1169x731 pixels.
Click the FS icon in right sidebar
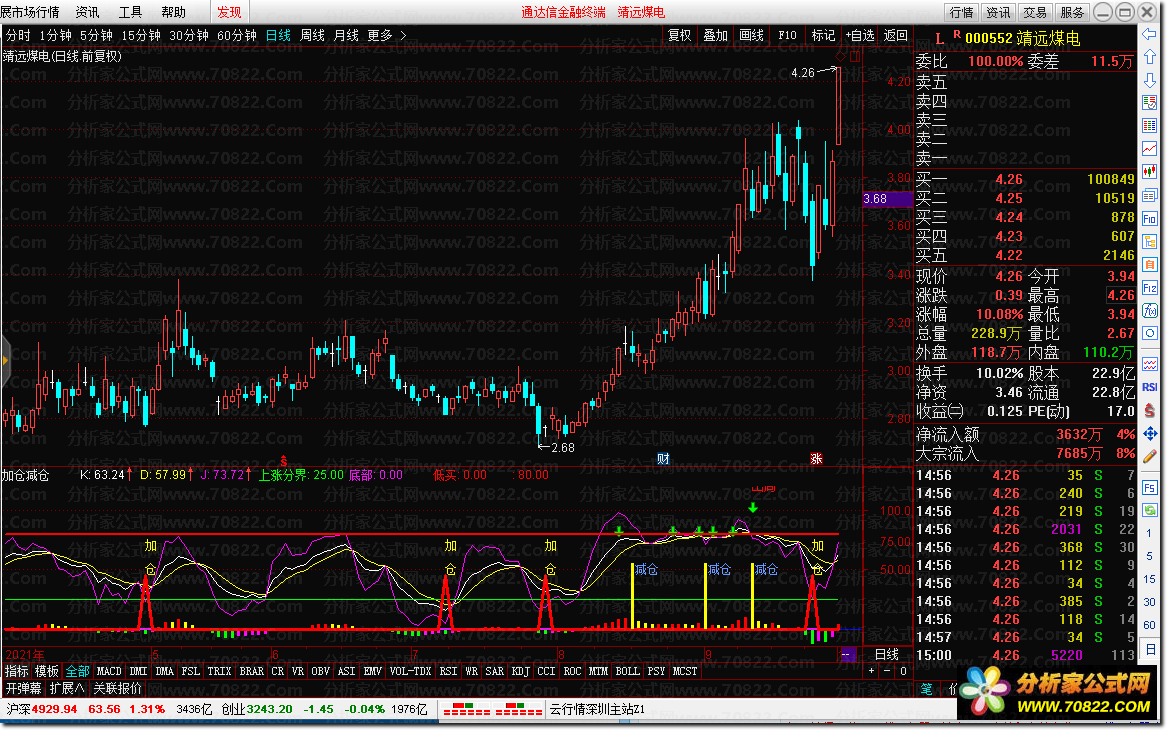1150,488
